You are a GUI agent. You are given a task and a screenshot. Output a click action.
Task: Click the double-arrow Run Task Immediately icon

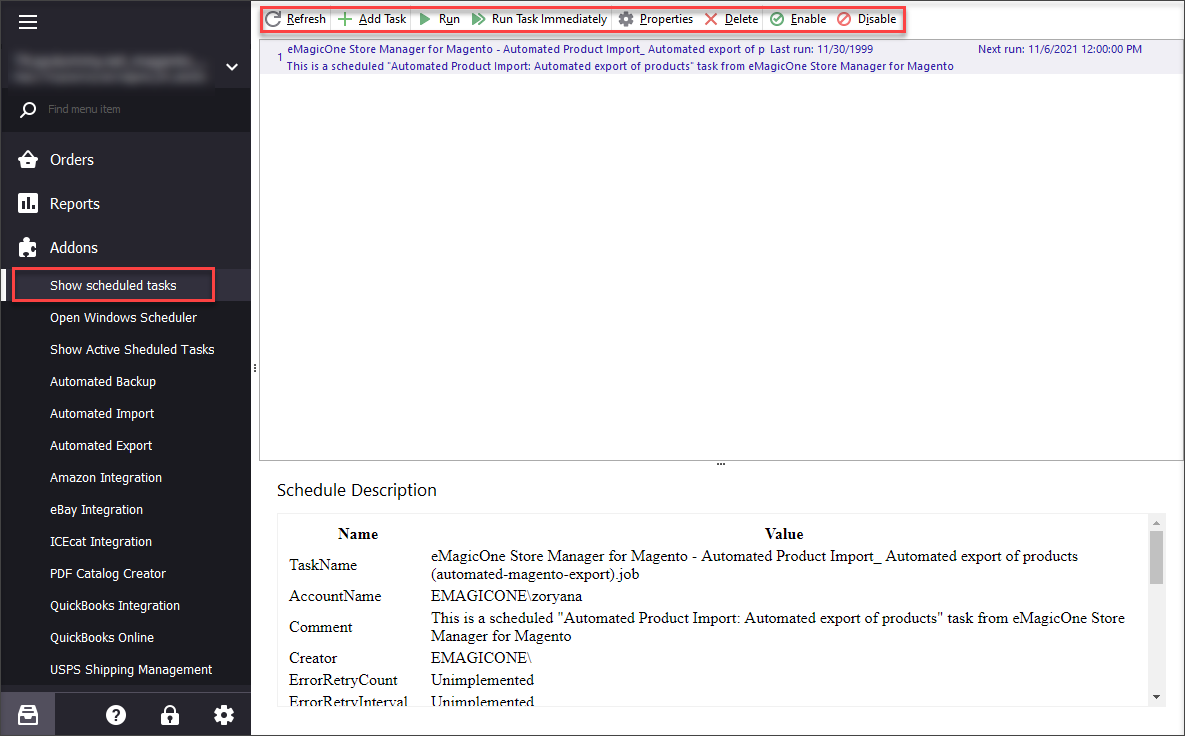coord(478,19)
